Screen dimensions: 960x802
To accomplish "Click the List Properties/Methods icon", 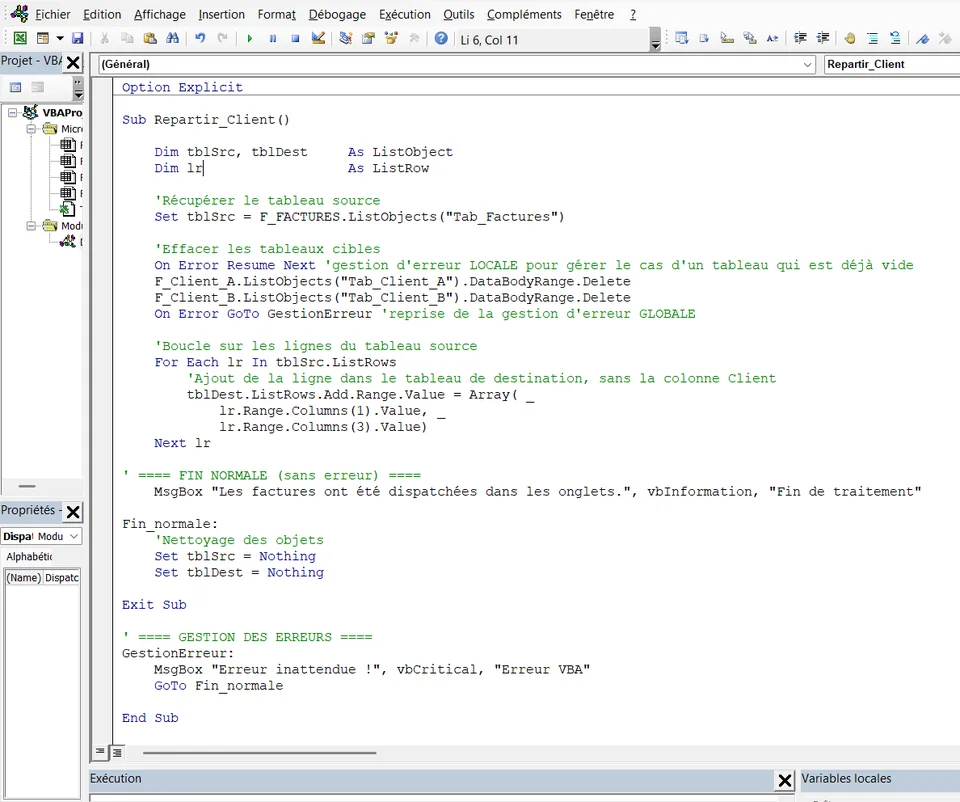I will pyautogui.click(x=681, y=38).
